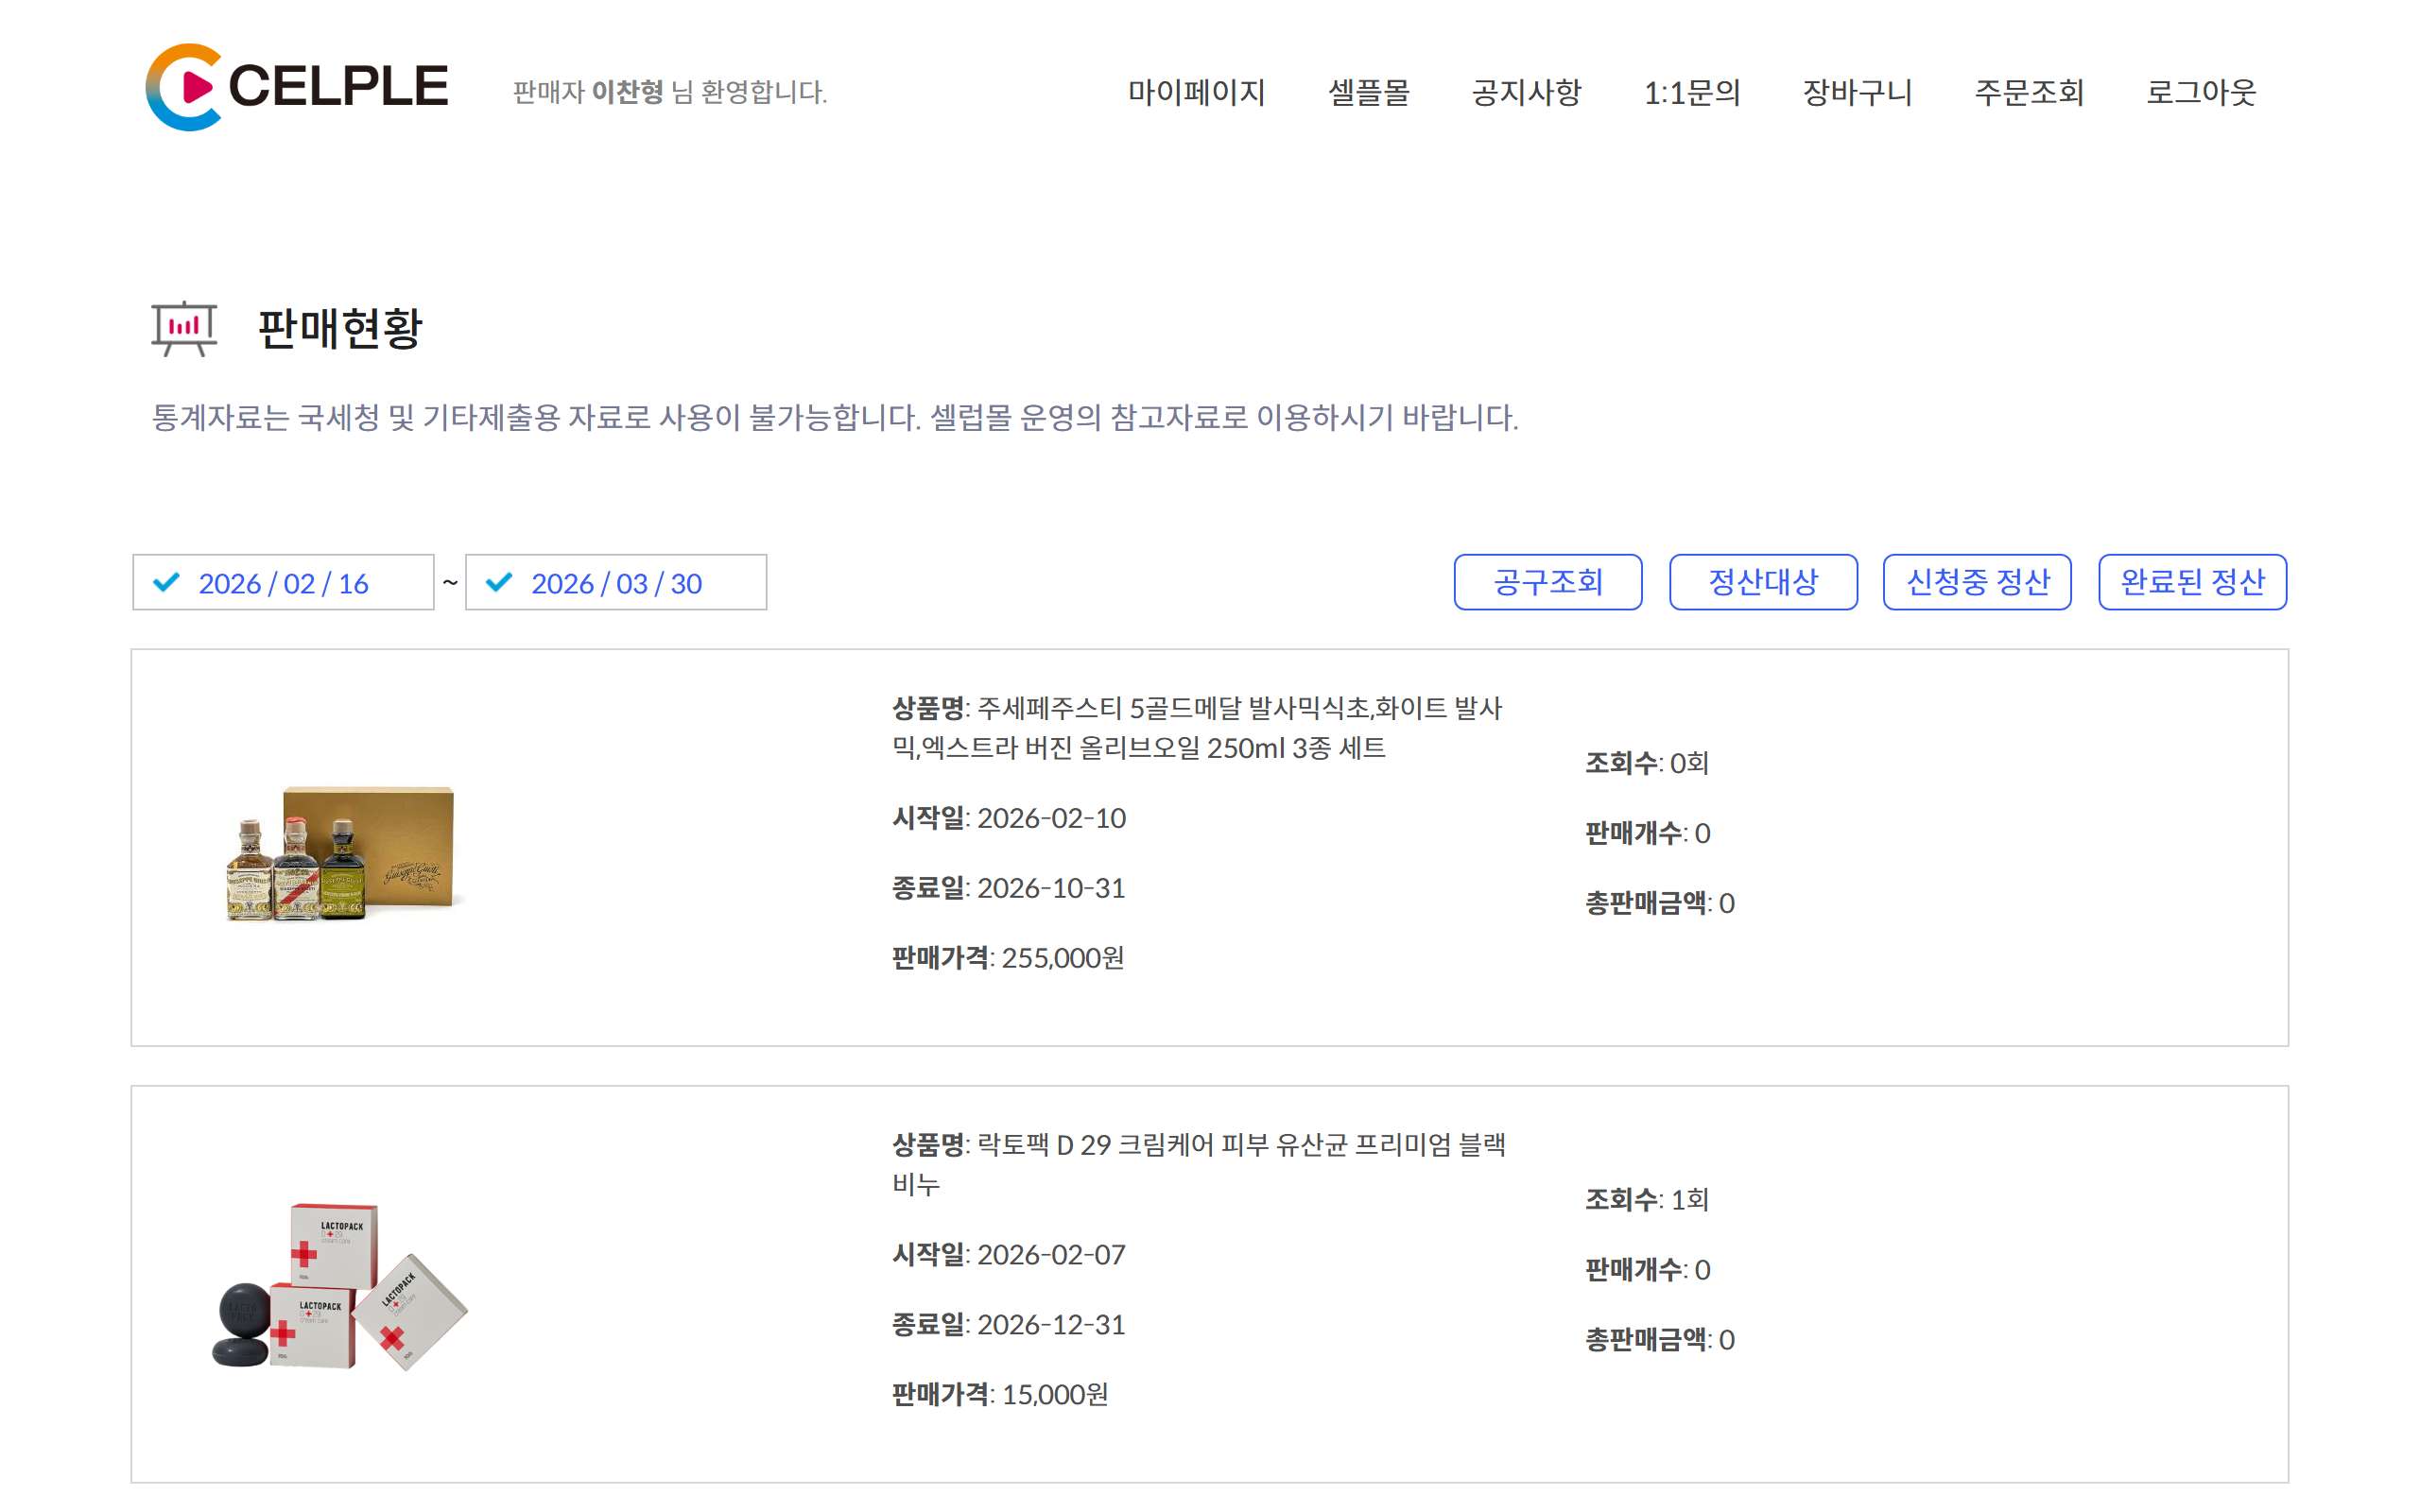
Task: Open the 공지사항 notice page
Action: tap(1527, 92)
